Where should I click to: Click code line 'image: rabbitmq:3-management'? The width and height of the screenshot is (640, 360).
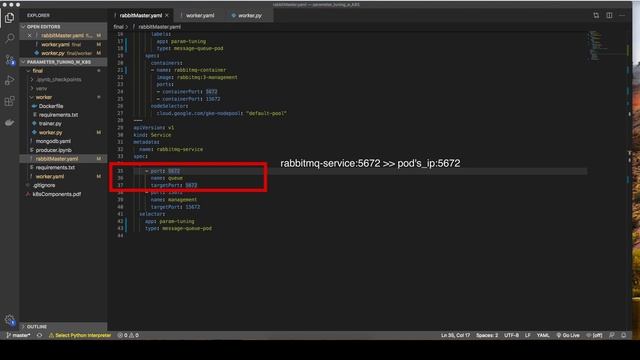pos(197,78)
